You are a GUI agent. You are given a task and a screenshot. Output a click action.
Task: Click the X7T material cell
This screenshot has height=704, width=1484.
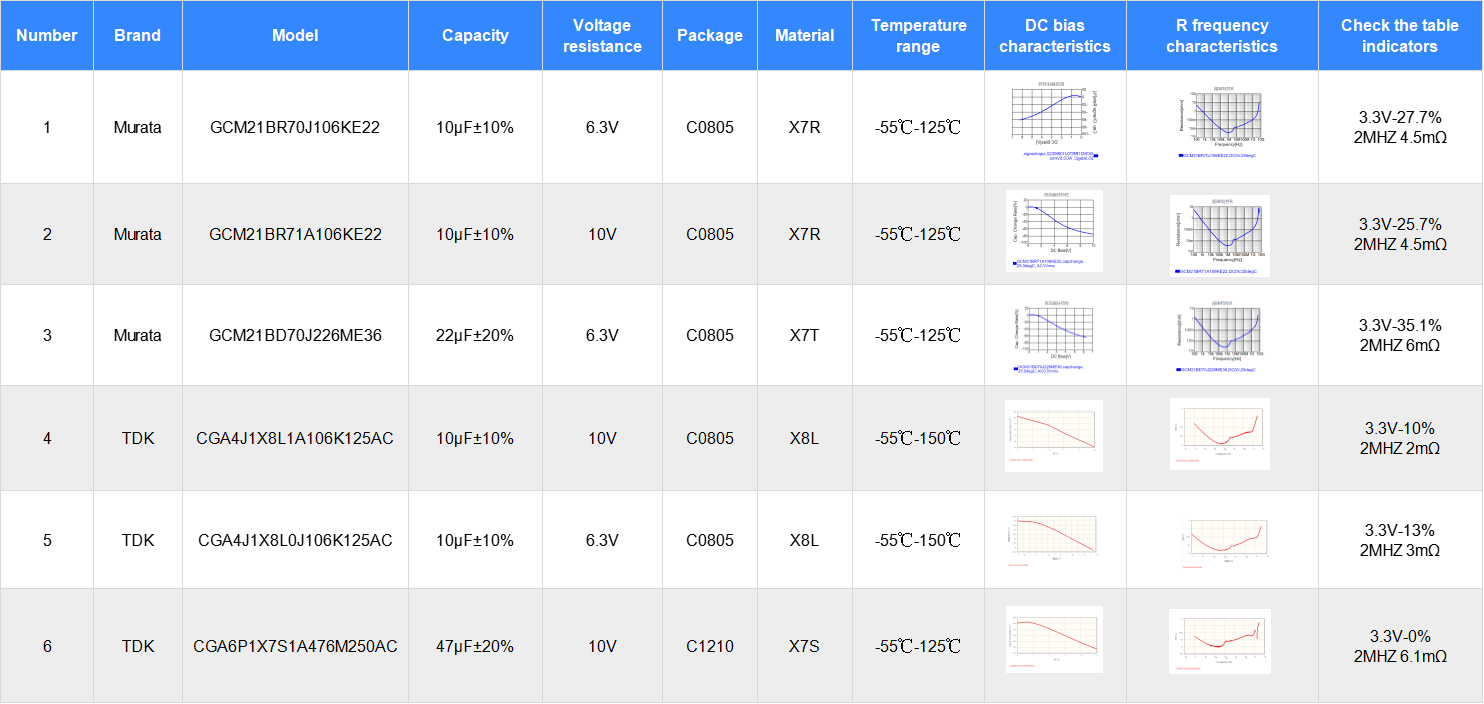coord(804,336)
